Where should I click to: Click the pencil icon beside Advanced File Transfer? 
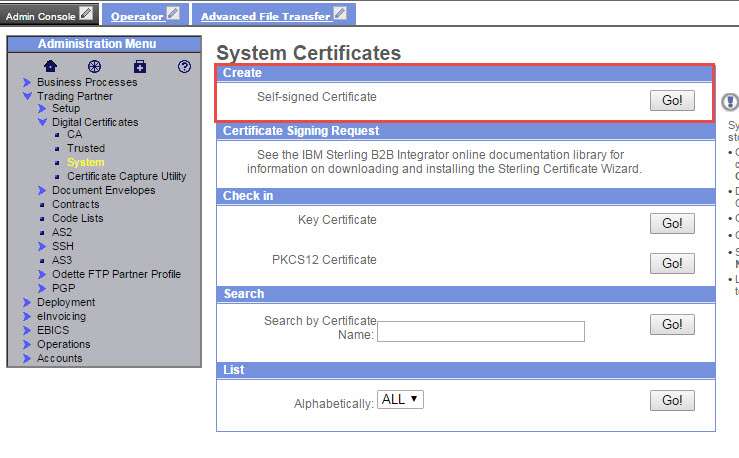340,14
